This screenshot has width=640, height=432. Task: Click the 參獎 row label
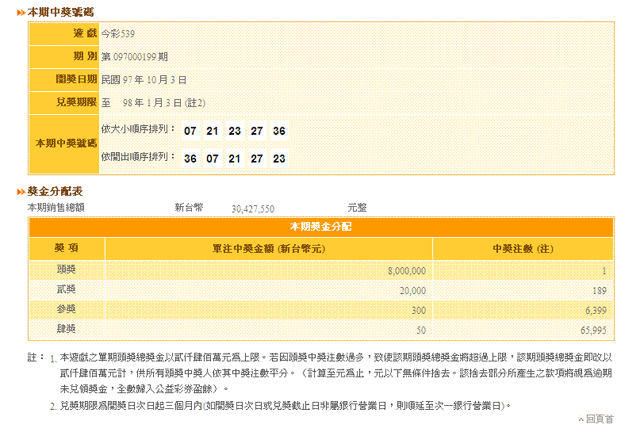(x=66, y=309)
